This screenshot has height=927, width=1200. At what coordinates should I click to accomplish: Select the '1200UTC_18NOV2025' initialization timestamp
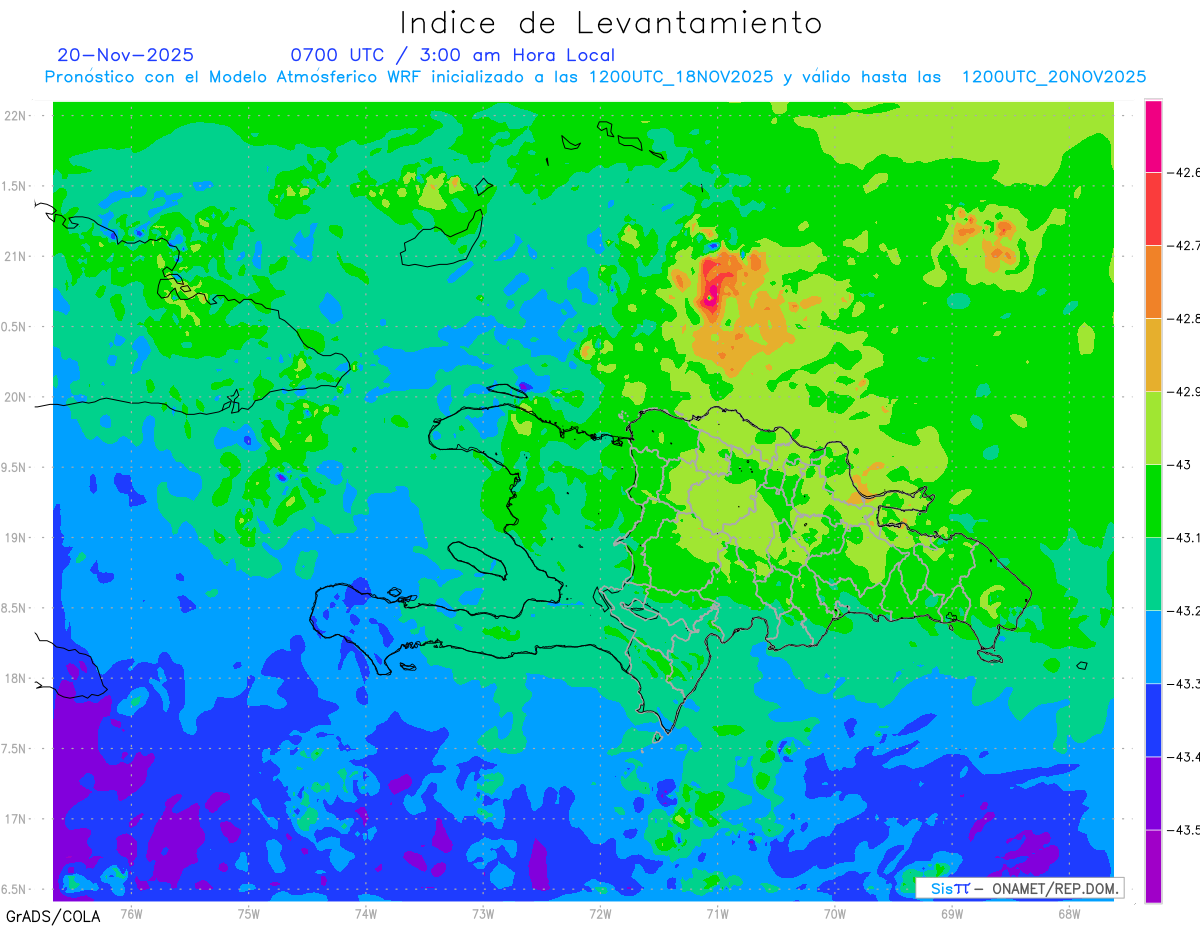681,77
